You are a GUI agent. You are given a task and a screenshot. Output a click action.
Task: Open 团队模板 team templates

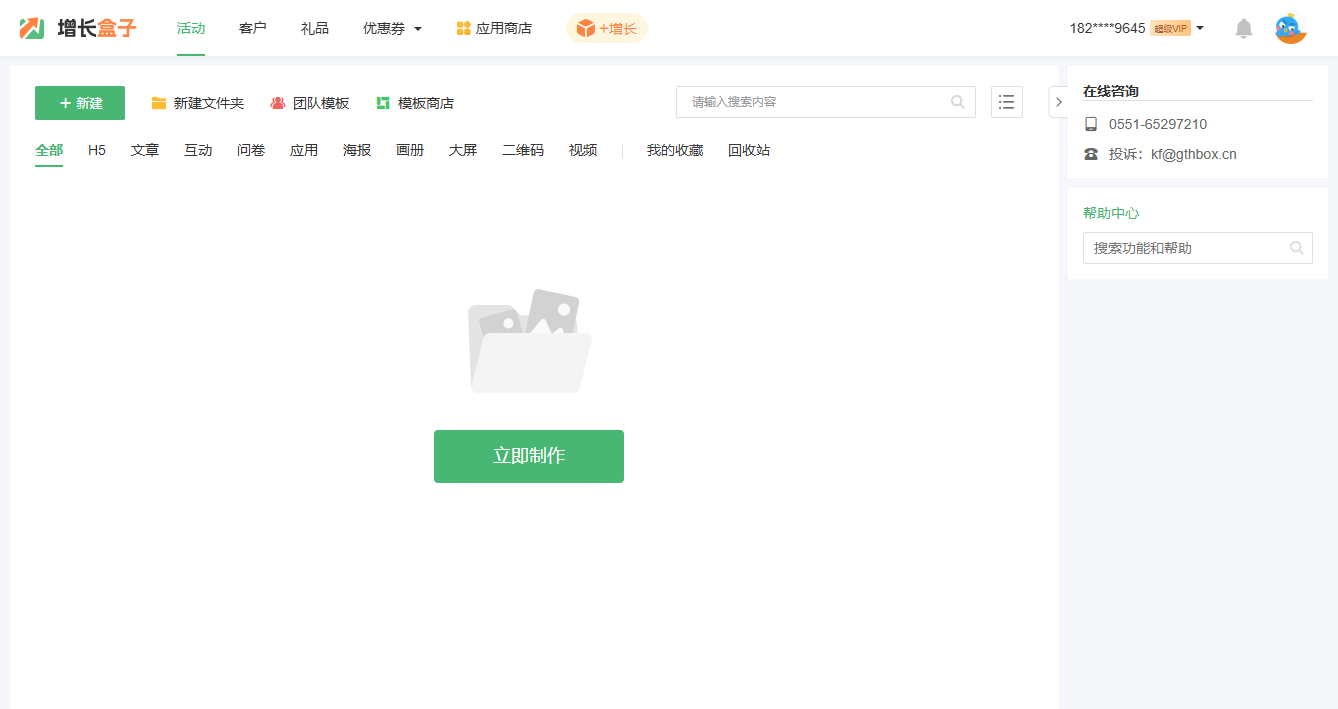310,103
